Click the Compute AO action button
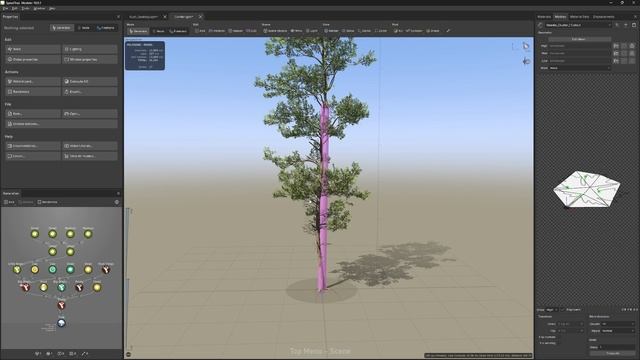 90,81
